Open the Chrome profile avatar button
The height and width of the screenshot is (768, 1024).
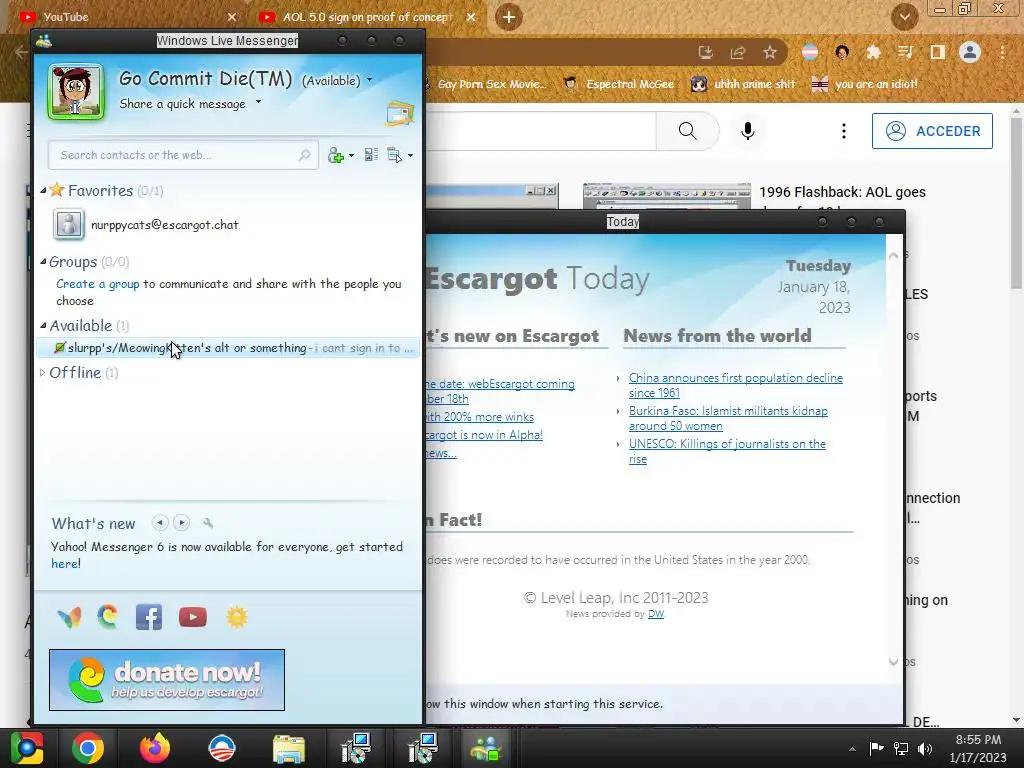pyautogui.click(x=970, y=52)
